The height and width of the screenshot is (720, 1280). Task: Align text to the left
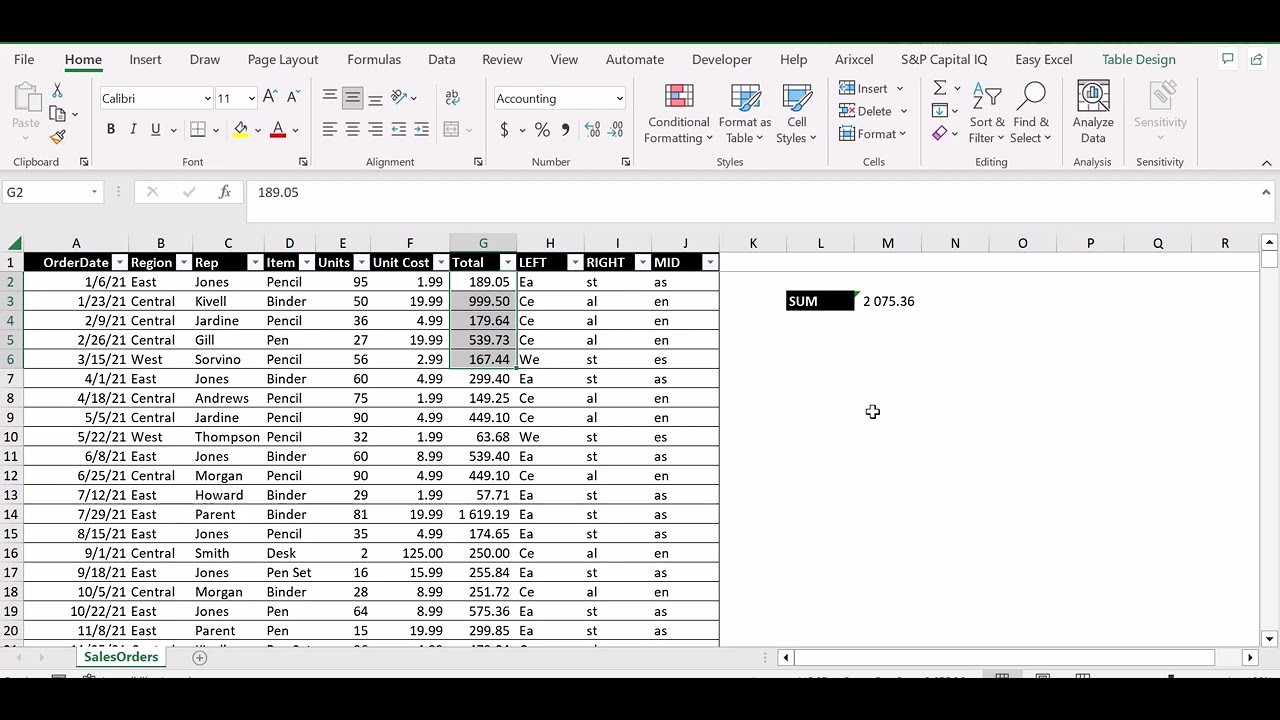click(x=330, y=129)
